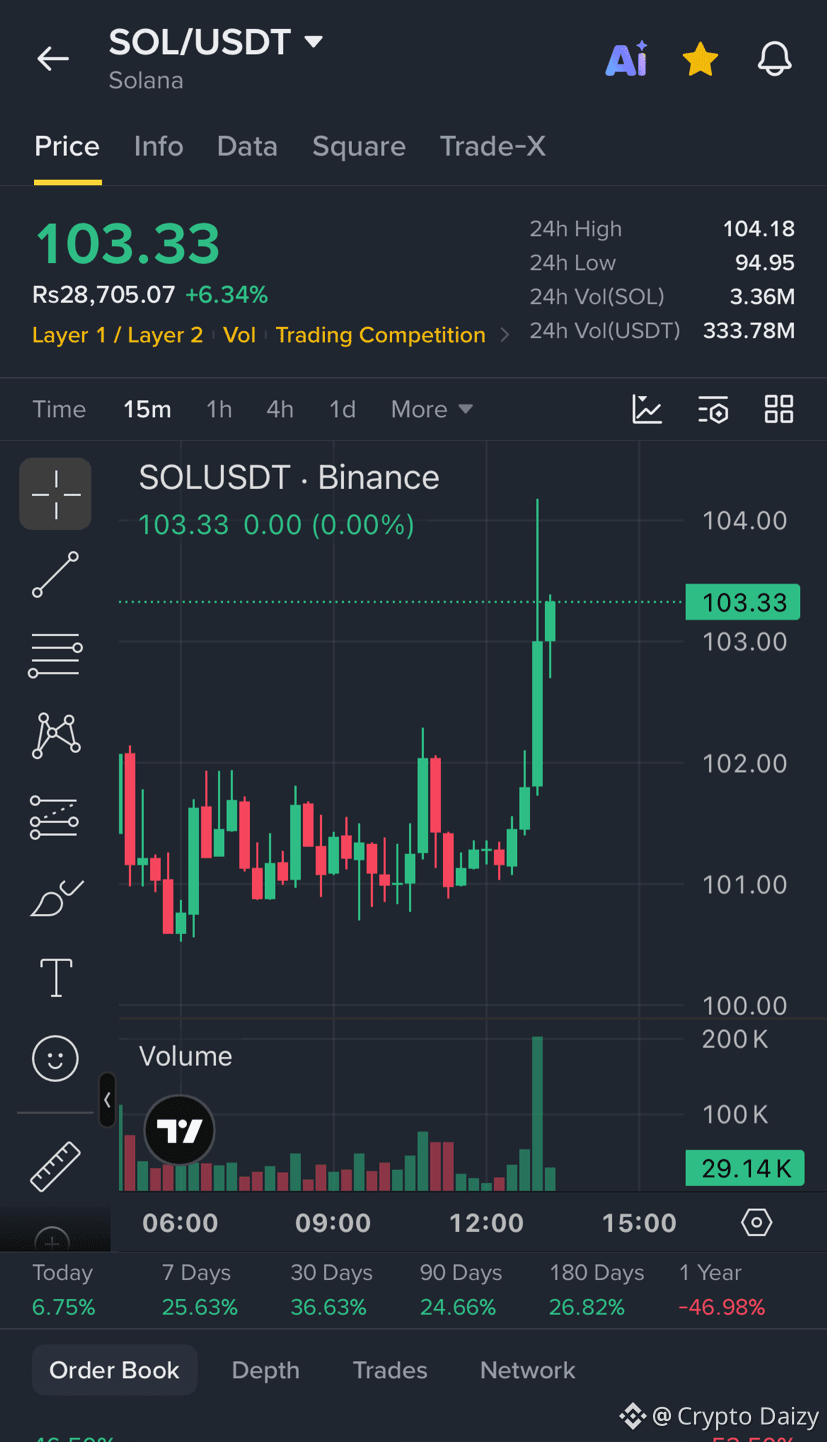Select the ruler measure tool

pyautogui.click(x=55, y=1166)
